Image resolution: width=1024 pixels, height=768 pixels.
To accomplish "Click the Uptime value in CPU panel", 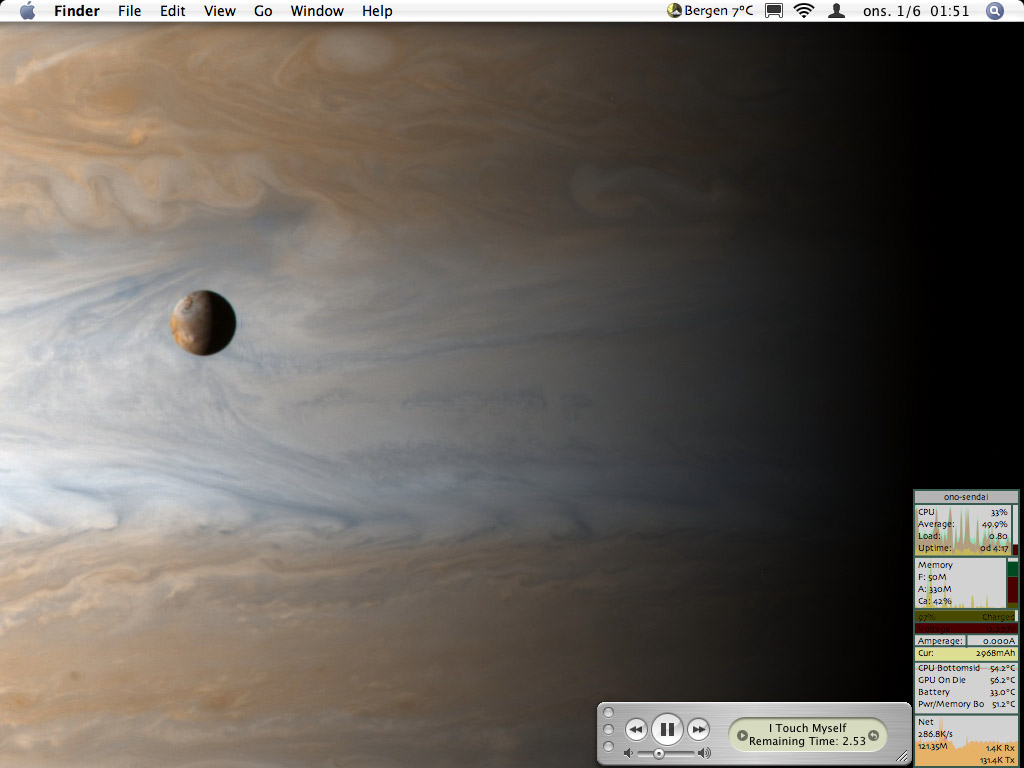I will click(994, 548).
